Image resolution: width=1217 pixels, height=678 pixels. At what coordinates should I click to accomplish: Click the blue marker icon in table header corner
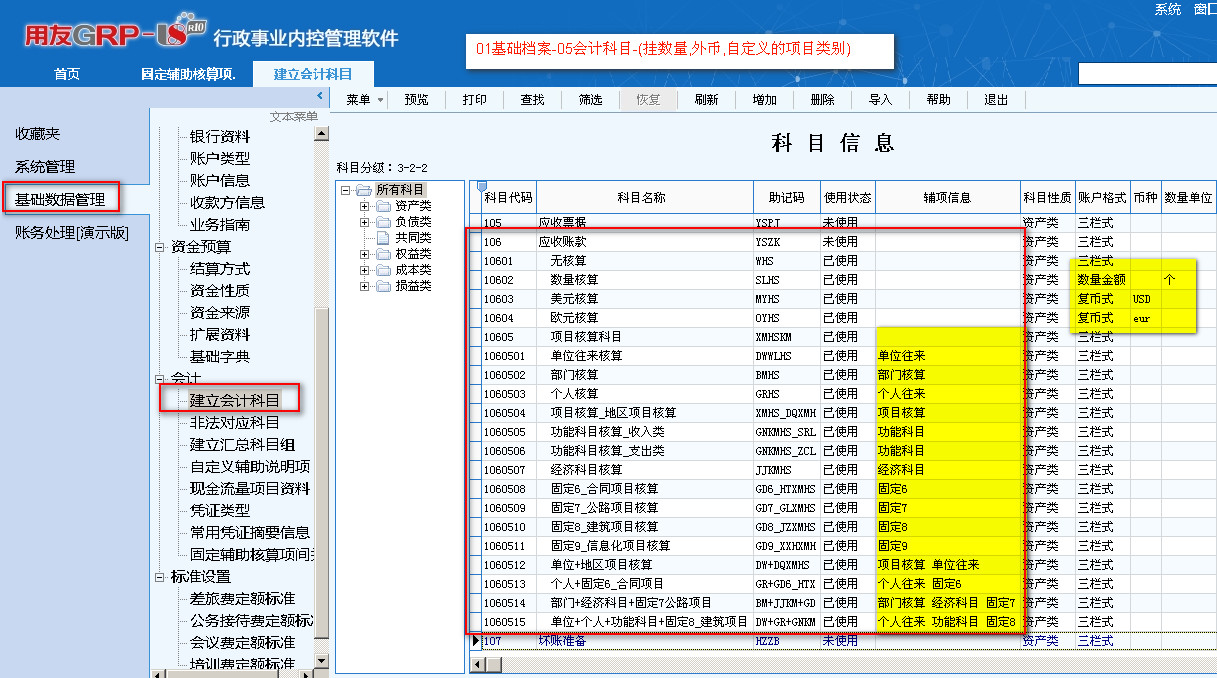click(482, 186)
